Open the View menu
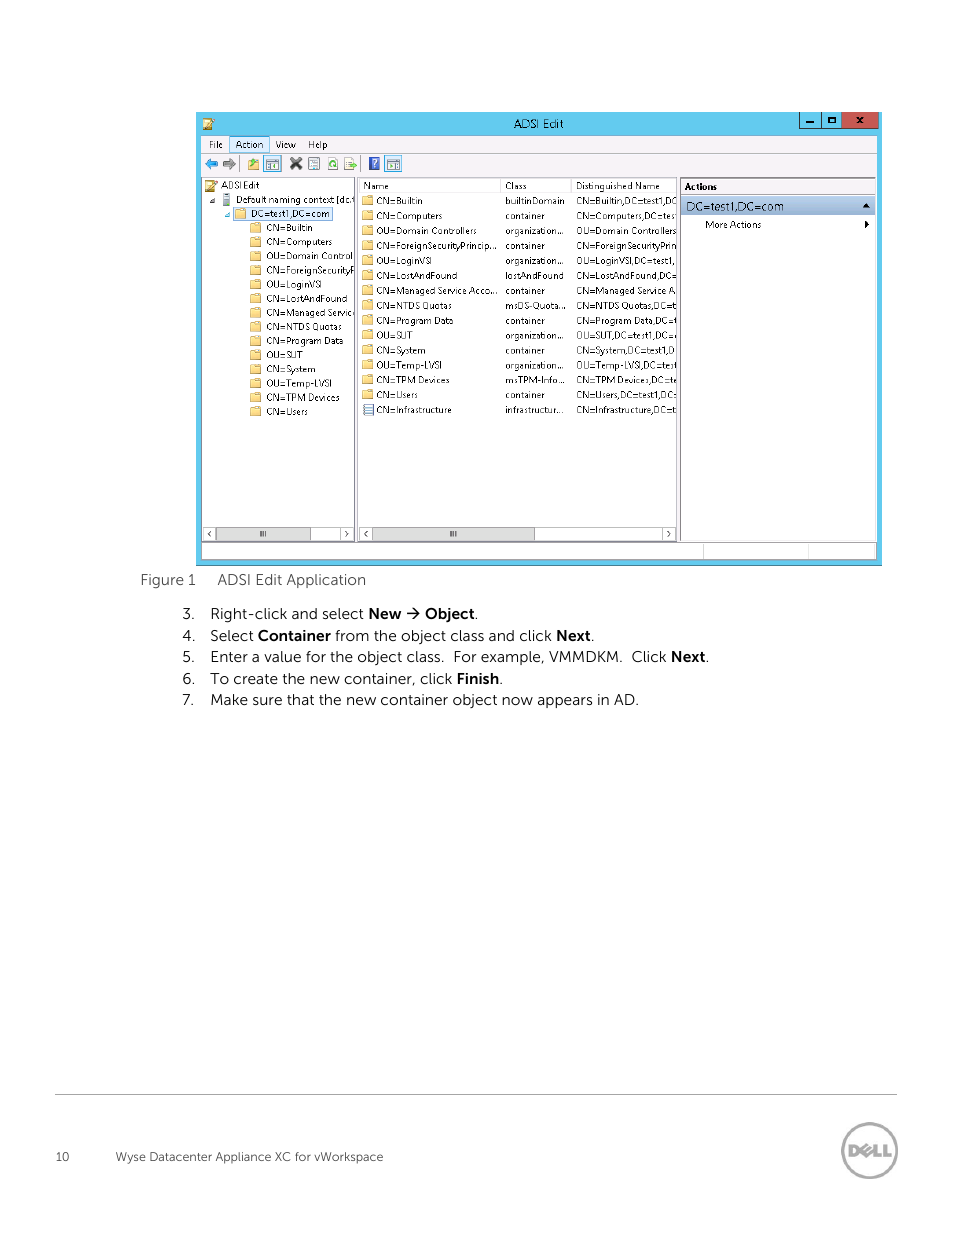Screen dimensions: 954x1235 286,145
